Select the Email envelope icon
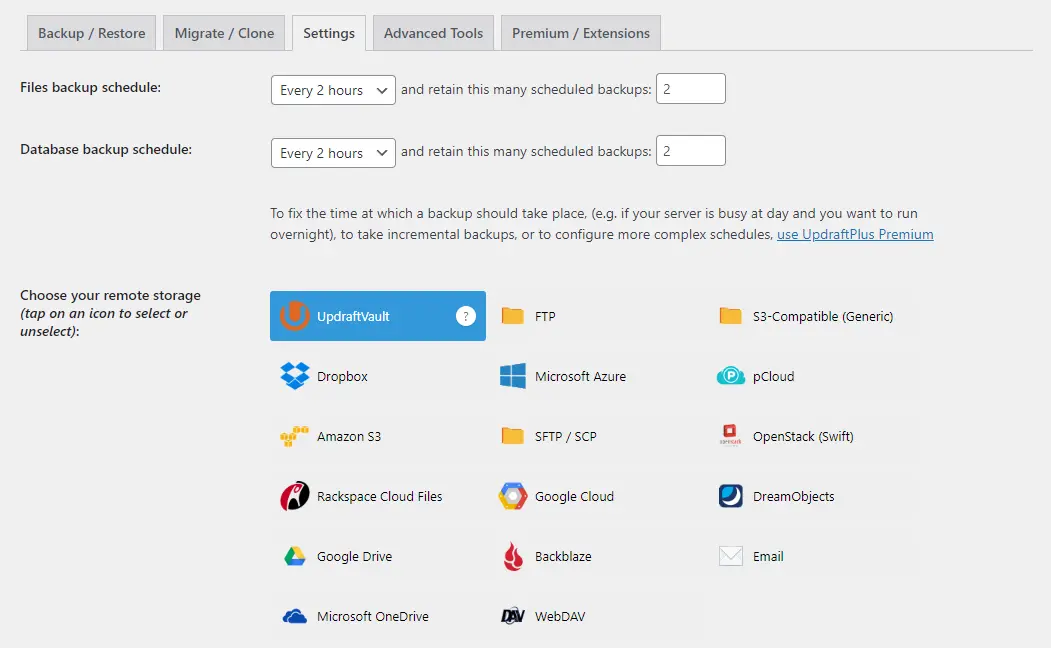This screenshot has height=648, width=1051. point(731,556)
